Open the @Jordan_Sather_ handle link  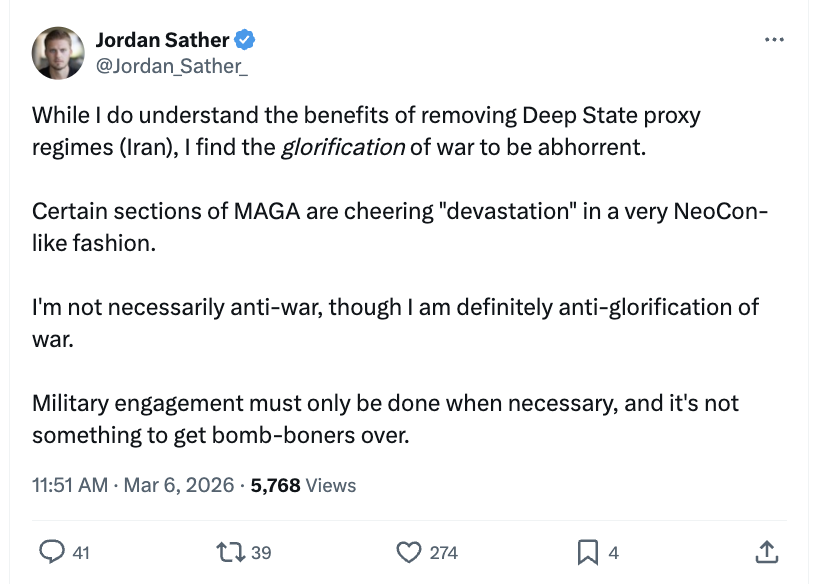[x=172, y=65]
